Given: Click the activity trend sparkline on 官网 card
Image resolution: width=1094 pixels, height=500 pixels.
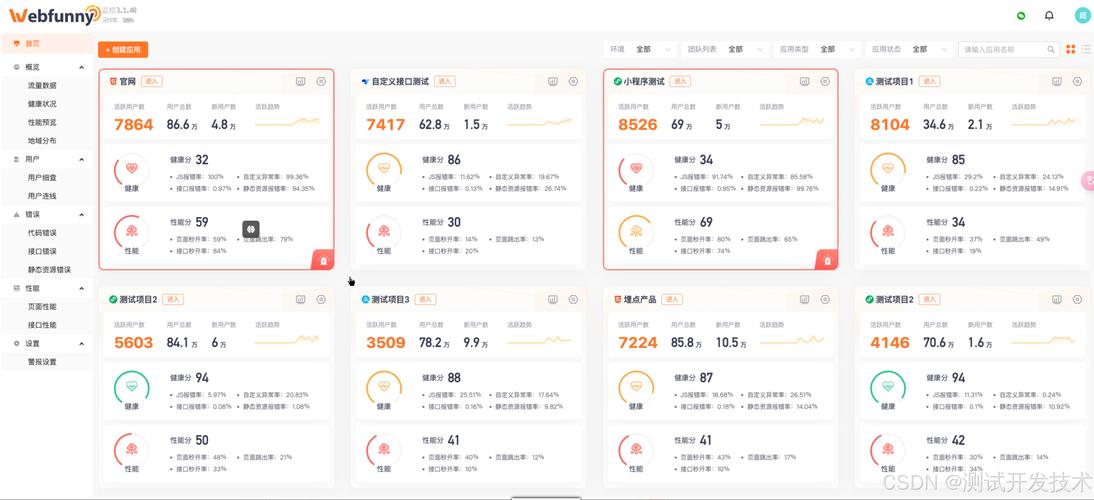Looking at the screenshot, I should click(287, 123).
